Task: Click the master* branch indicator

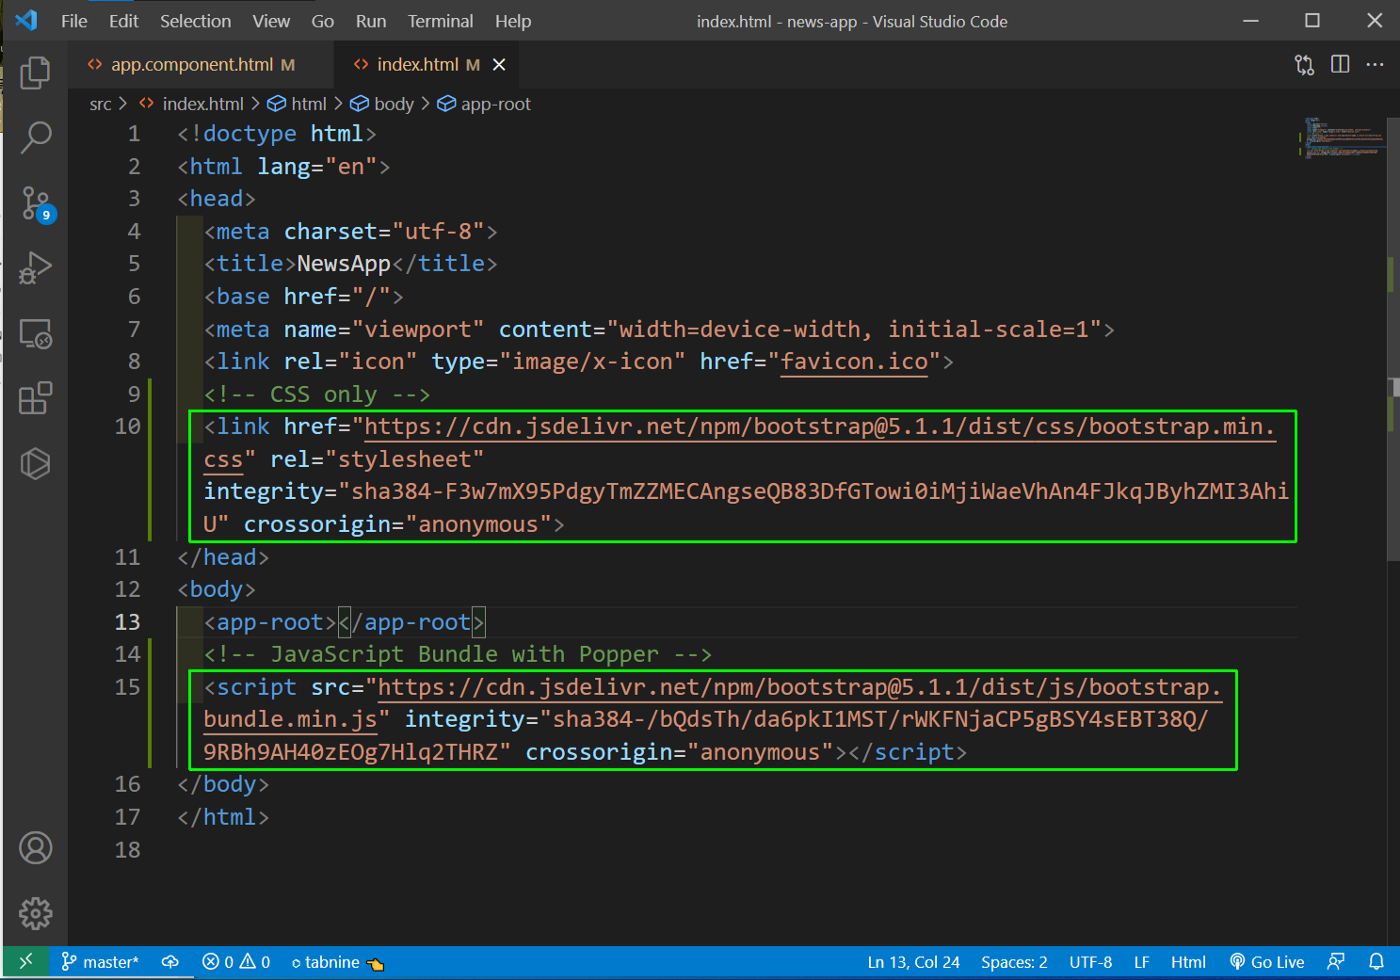Action: (x=100, y=962)
